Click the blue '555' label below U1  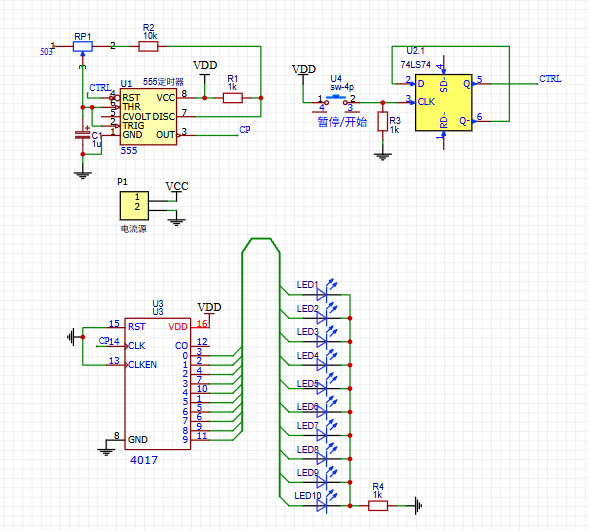129,151
